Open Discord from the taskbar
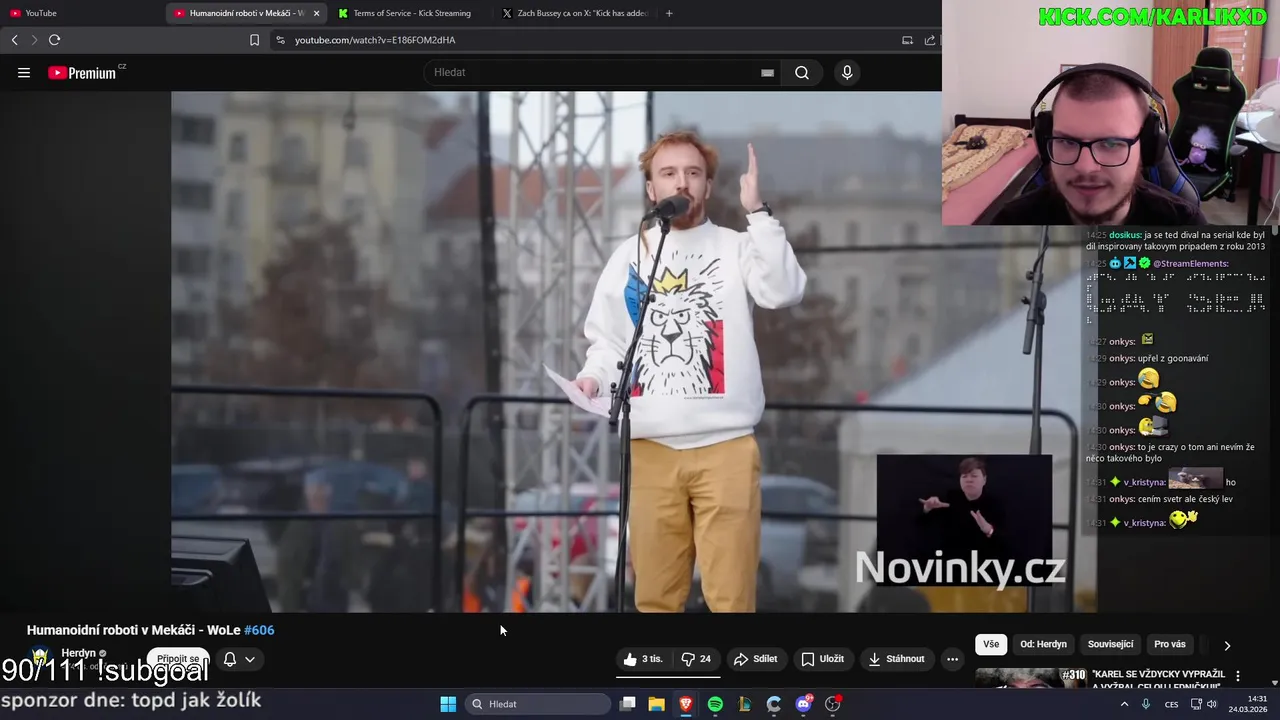The image size is (1280, 720). 803,704
